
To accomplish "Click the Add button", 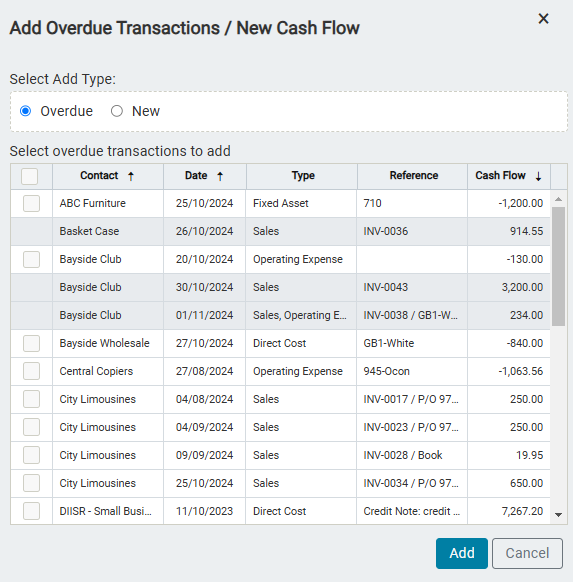I will point(462,553).
